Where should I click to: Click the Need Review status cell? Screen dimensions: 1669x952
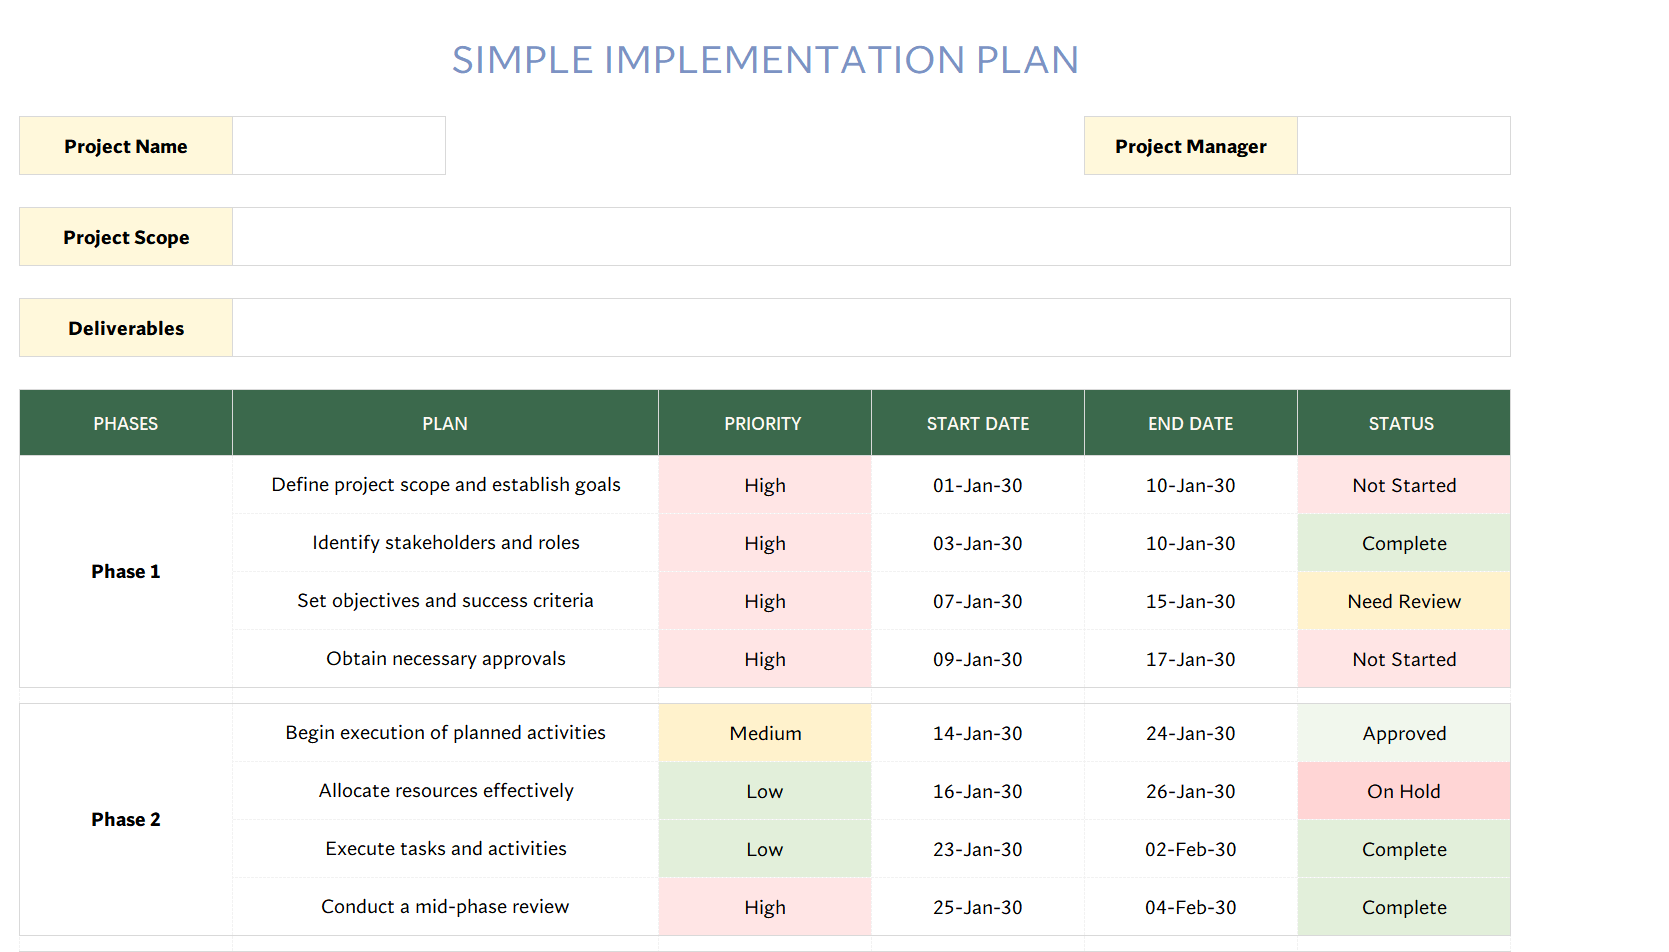[1404, 601]
